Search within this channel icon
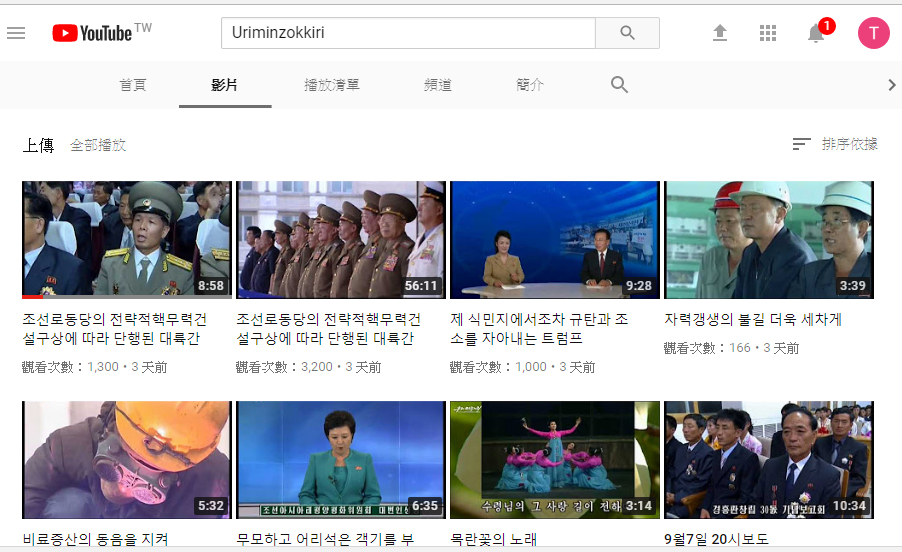This screenshot has width=902, height=552. pyautogui.click(x=619, y=85)
